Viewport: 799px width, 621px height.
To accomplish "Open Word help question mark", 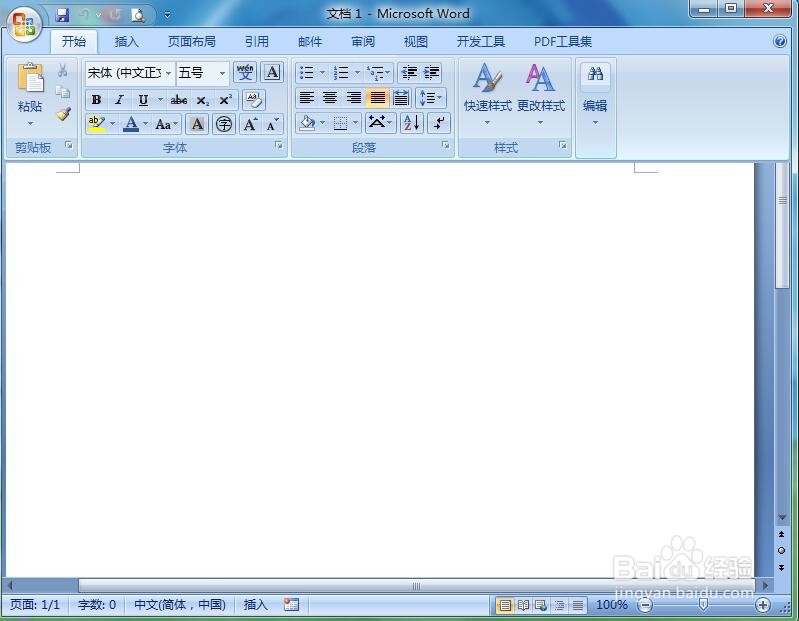I will 780,41.
